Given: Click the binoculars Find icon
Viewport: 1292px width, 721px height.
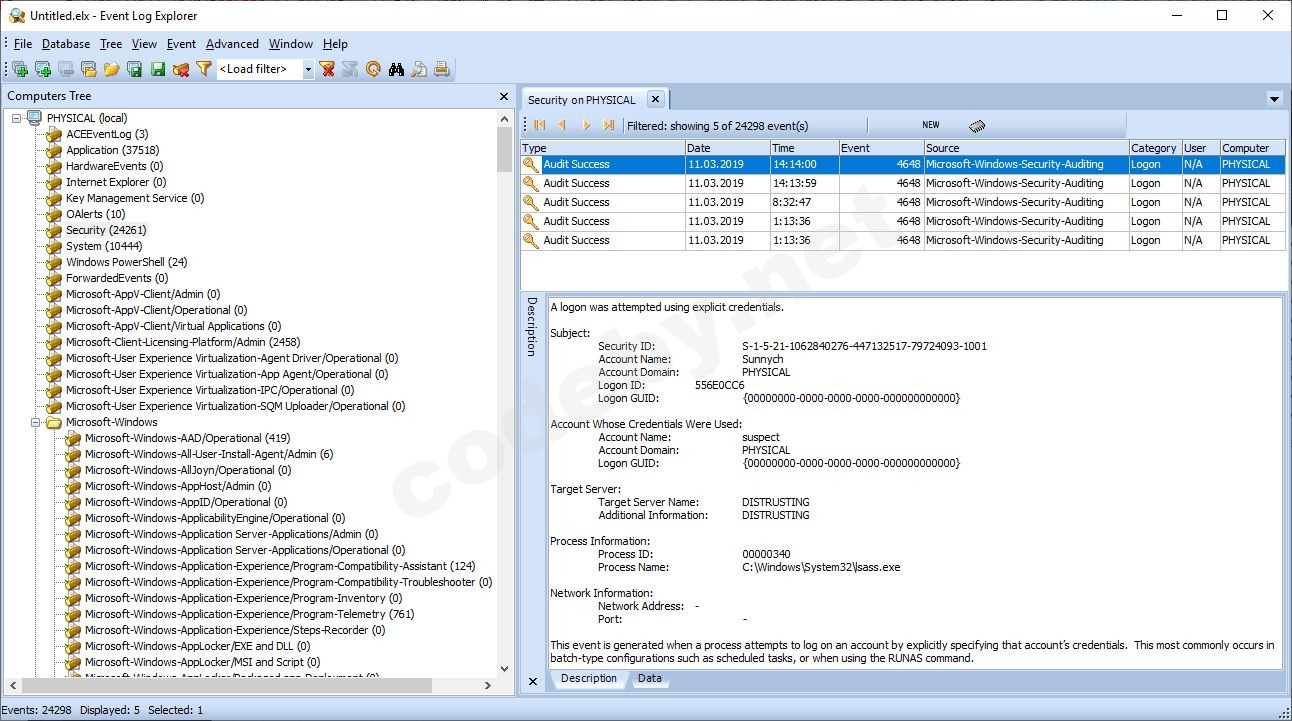Looking at the screenshot, I should pos(396,69).
